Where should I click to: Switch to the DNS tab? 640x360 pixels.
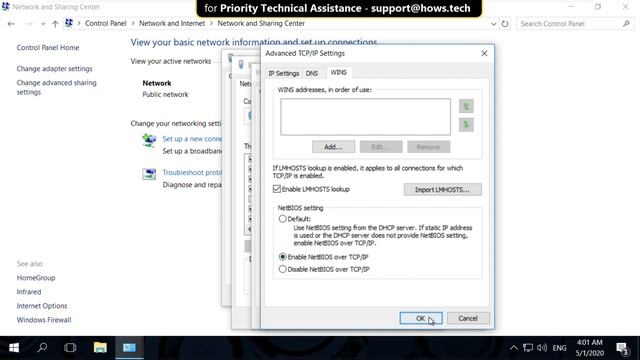coord(312,73)
